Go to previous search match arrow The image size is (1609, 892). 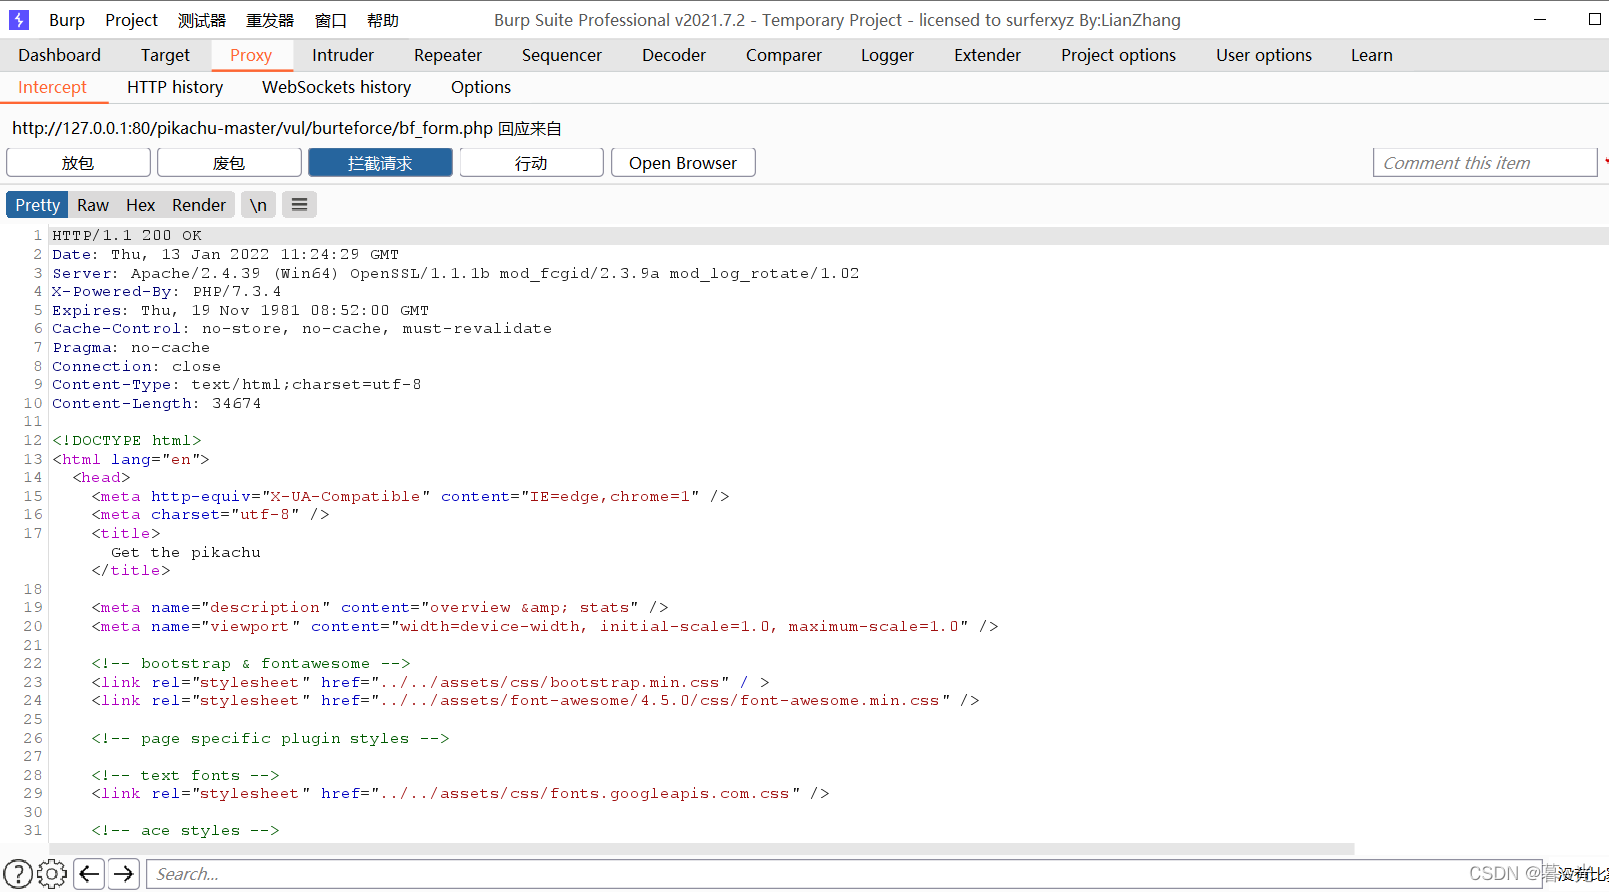89,874
